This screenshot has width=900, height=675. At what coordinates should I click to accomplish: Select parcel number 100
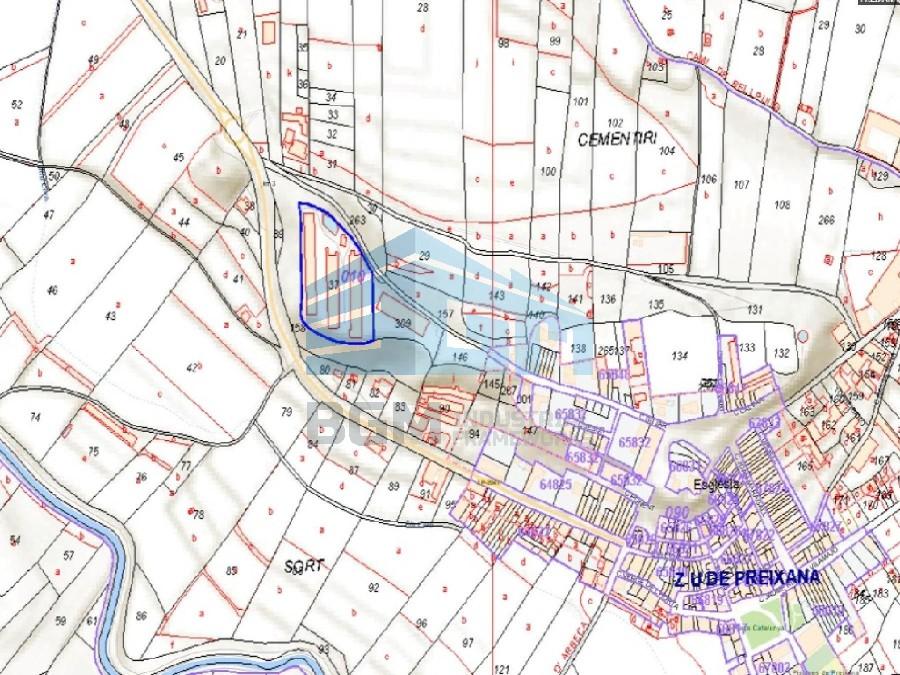pyautogui.click(x=547, y=172)
